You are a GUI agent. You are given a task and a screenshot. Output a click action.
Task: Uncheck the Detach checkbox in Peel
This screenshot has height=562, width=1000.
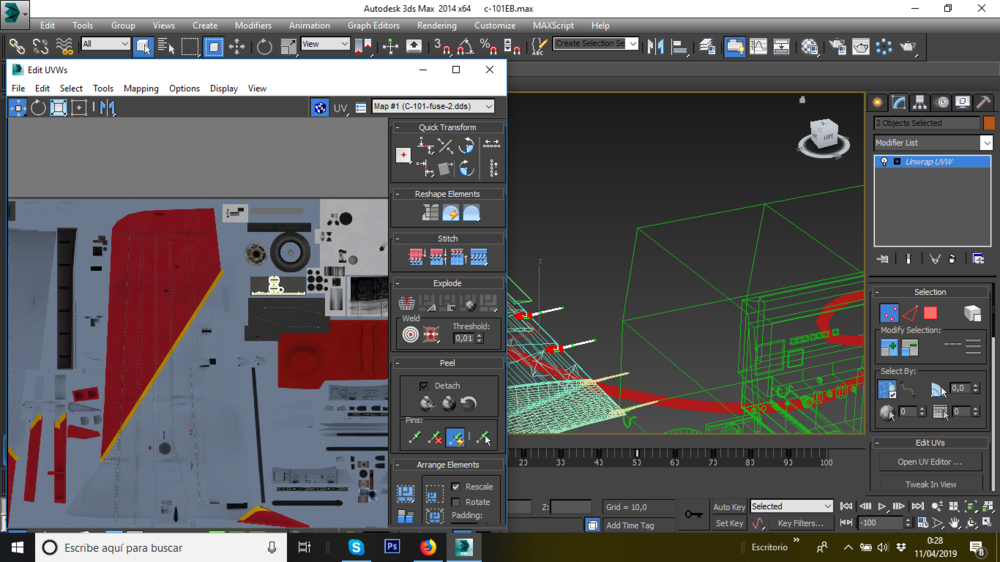pos(424,385)
